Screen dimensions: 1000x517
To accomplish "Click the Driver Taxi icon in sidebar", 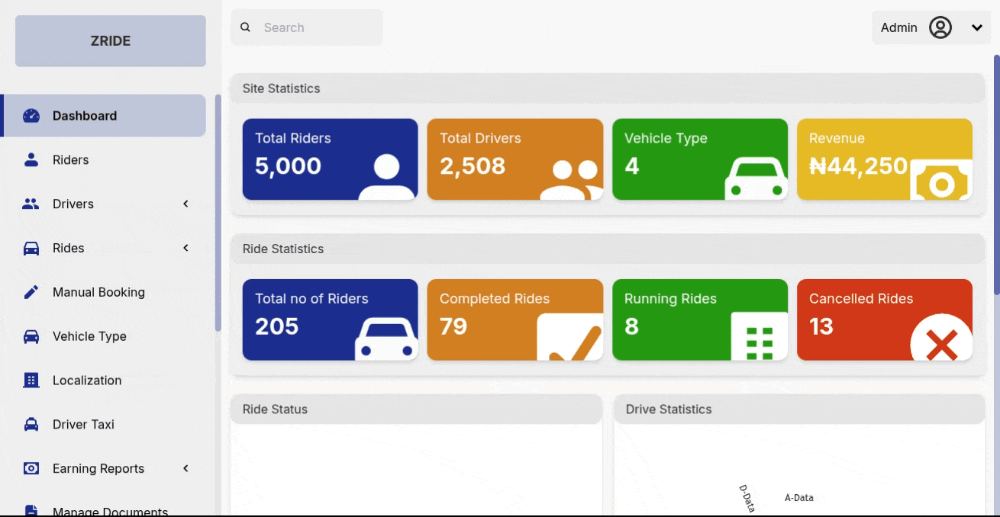I will point(31,424).
